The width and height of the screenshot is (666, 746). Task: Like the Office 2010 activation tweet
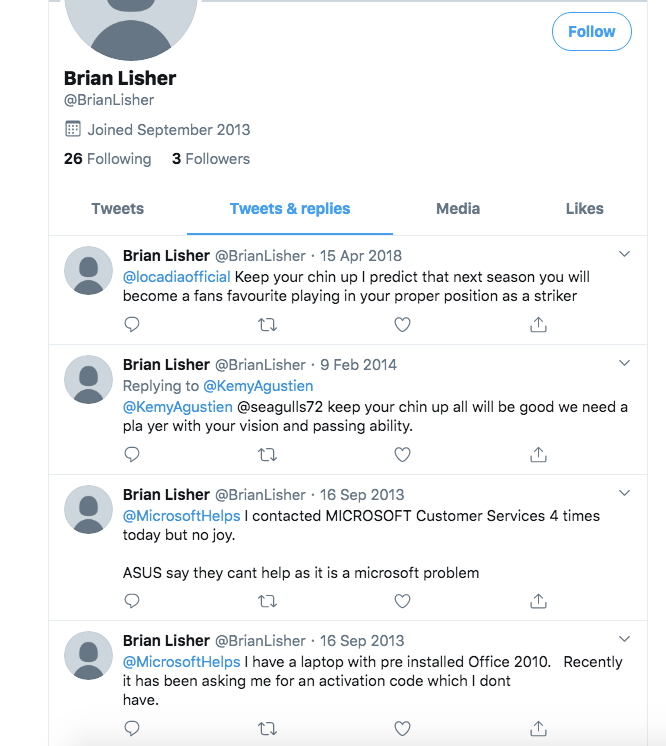tap(402, 728)
